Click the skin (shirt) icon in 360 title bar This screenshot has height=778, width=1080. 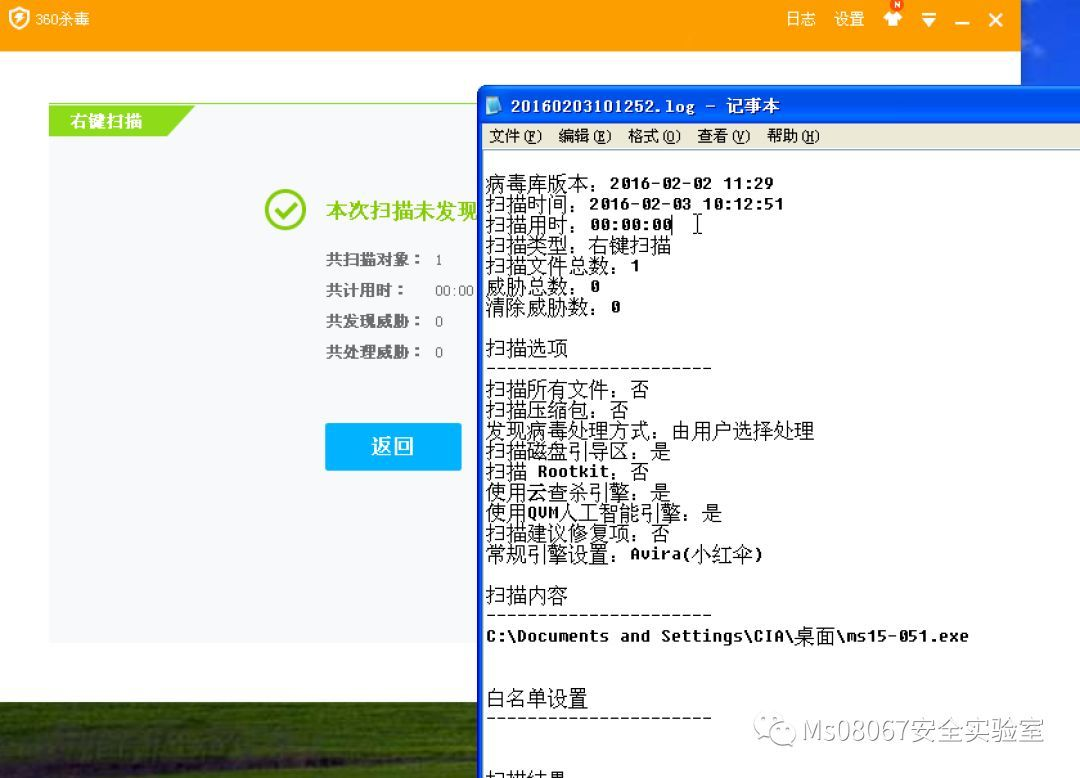click(x=893, y=19)
